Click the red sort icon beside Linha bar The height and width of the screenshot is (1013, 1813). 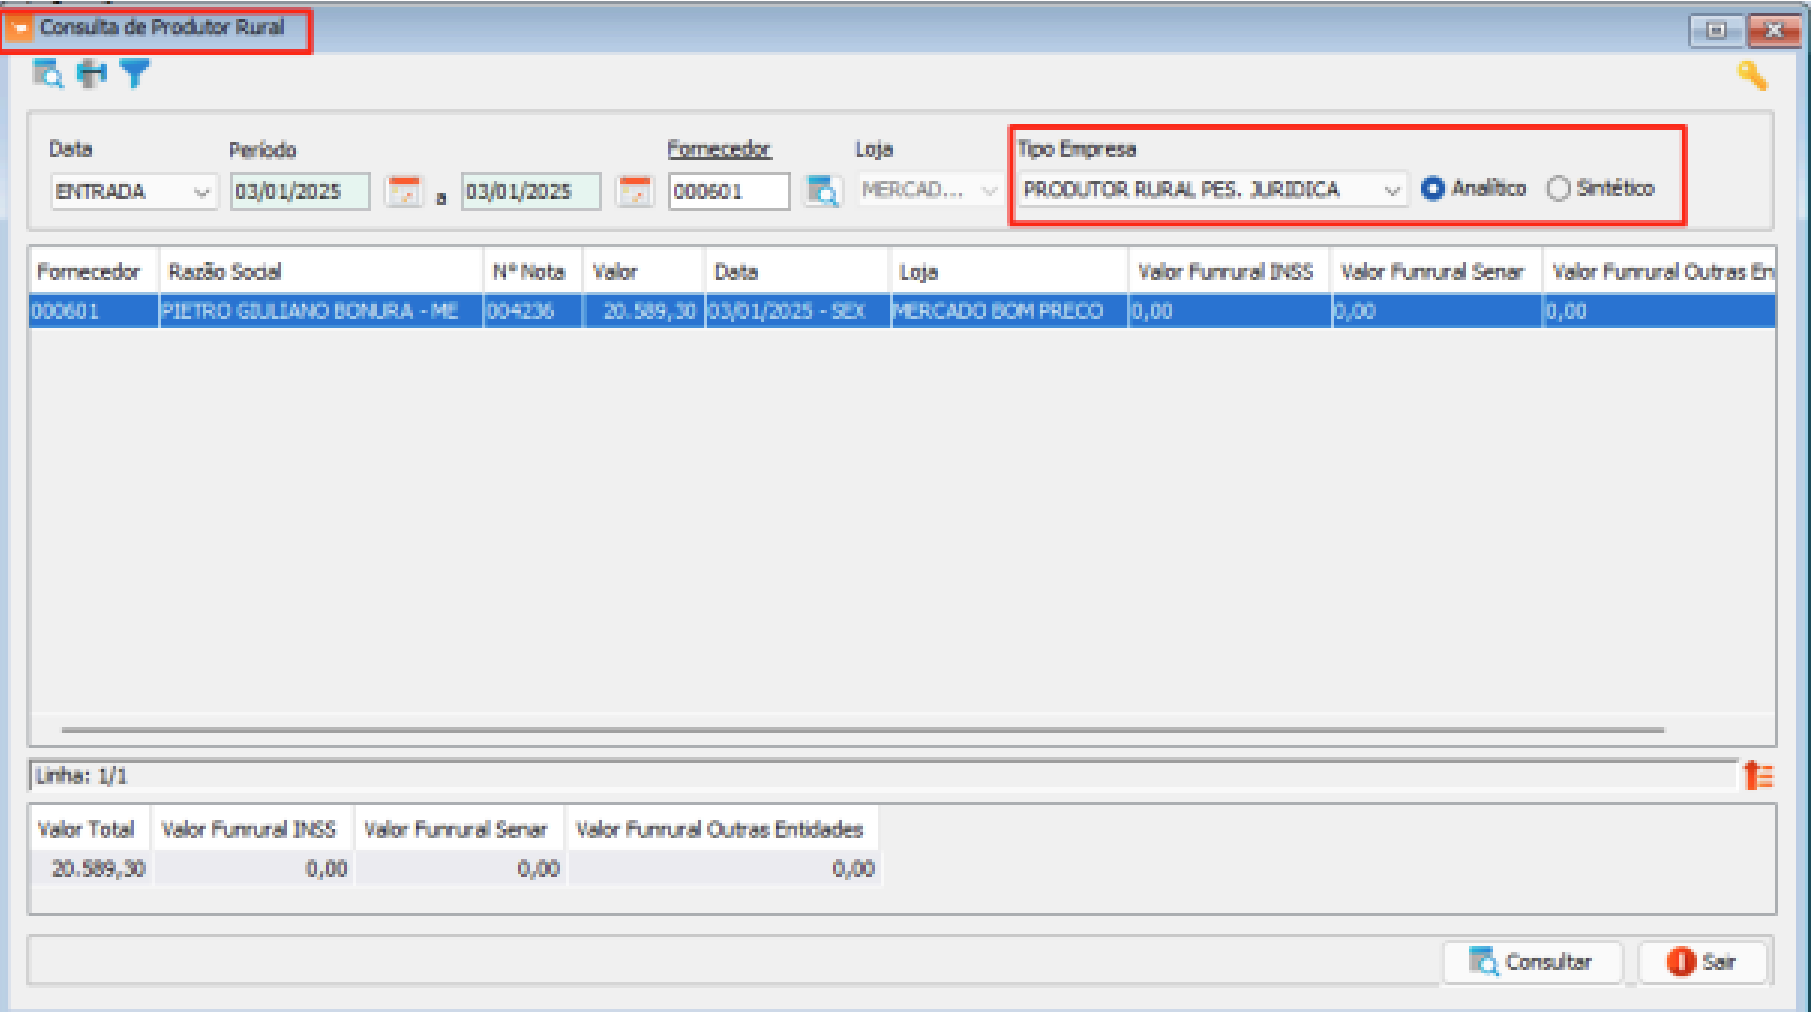[1757, 775]
